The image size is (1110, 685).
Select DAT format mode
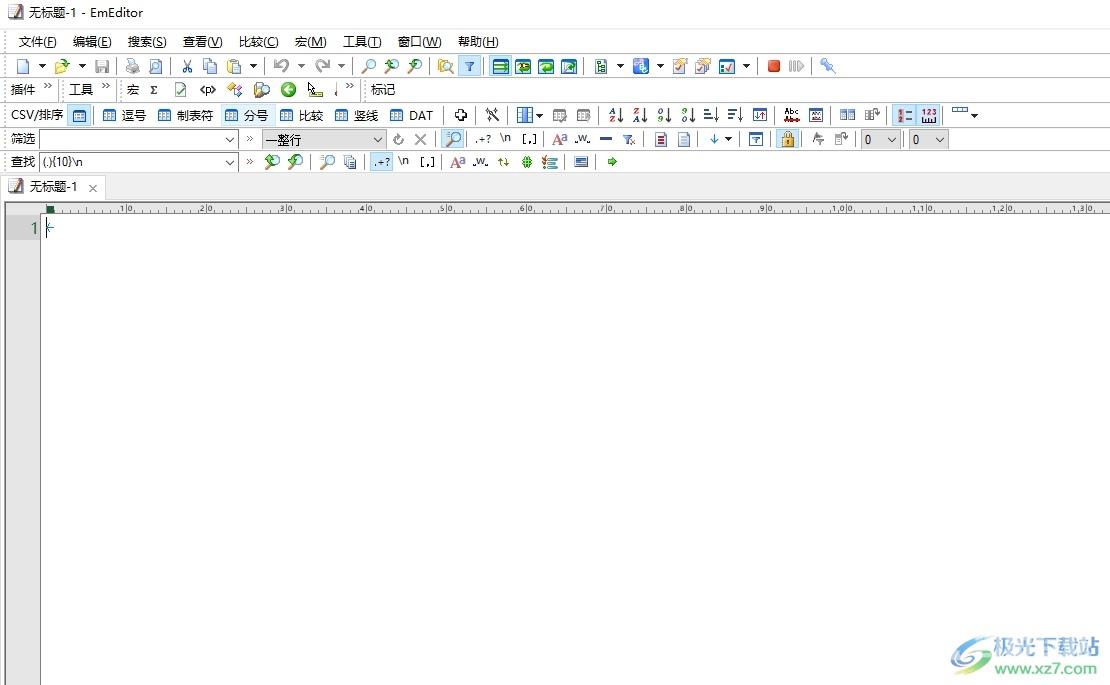click(x=411, y=115)
